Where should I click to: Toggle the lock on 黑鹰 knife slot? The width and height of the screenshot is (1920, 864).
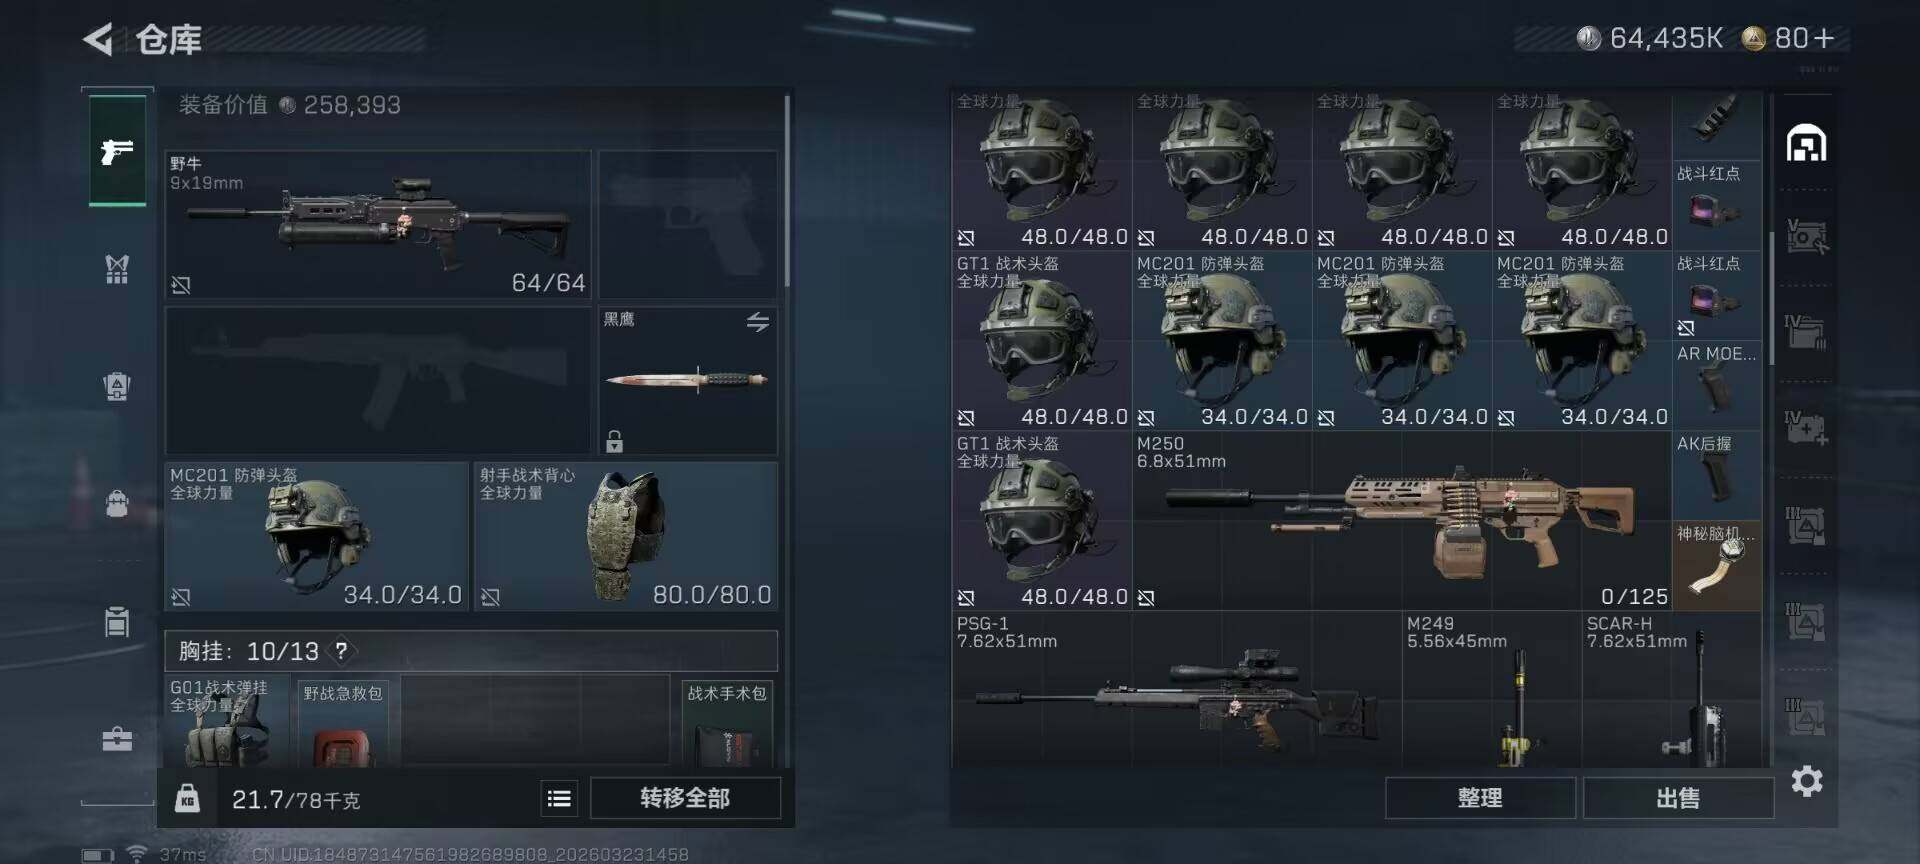[x=614, y=441]
